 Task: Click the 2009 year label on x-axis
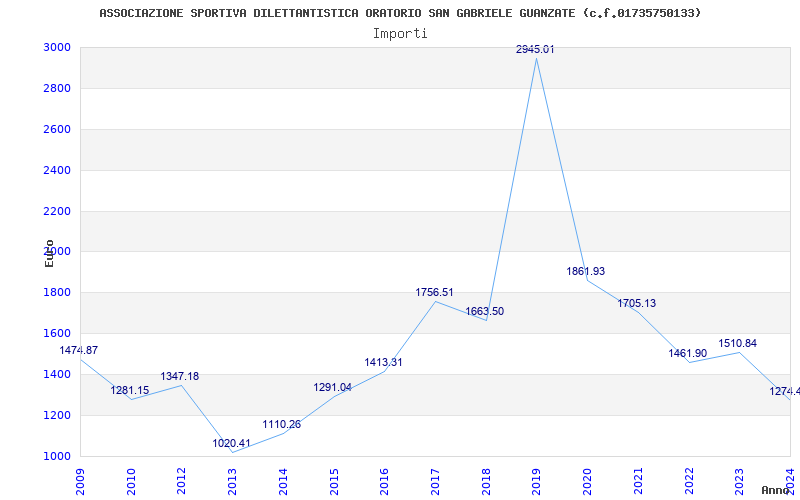[x=80, y=482]
